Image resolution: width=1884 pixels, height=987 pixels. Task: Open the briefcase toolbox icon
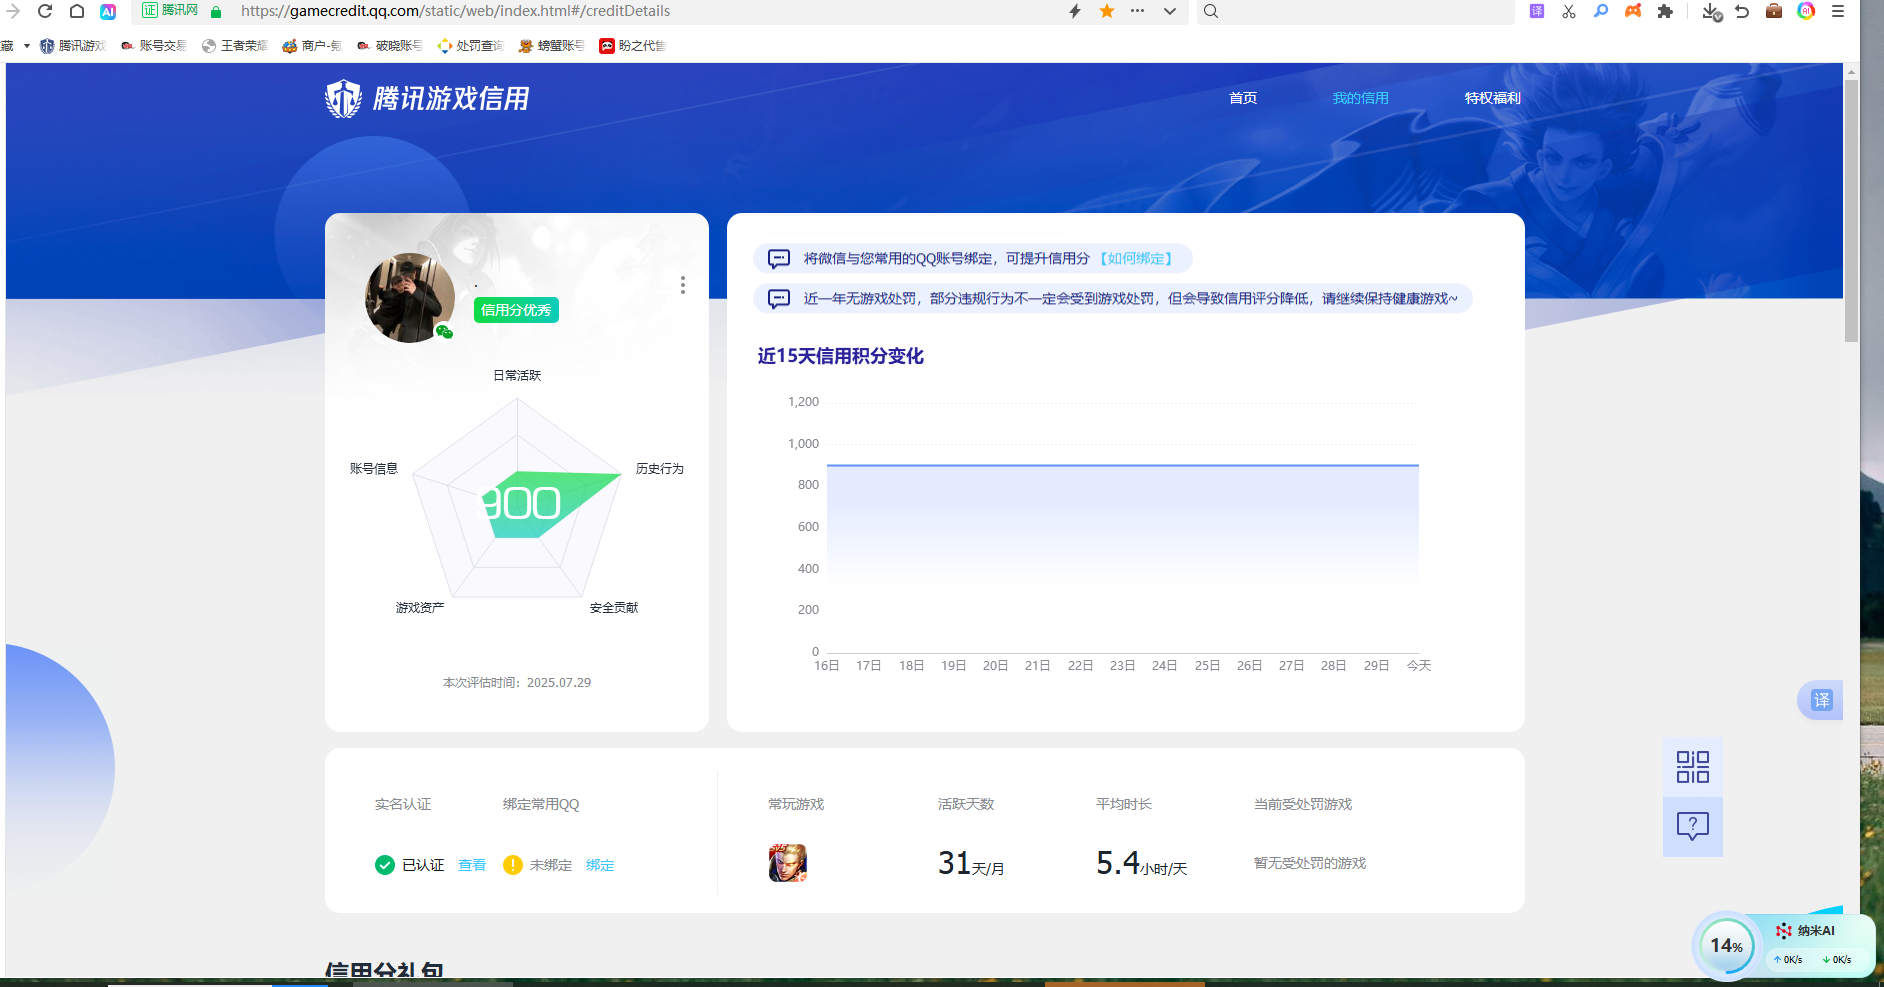[1774, 11]
